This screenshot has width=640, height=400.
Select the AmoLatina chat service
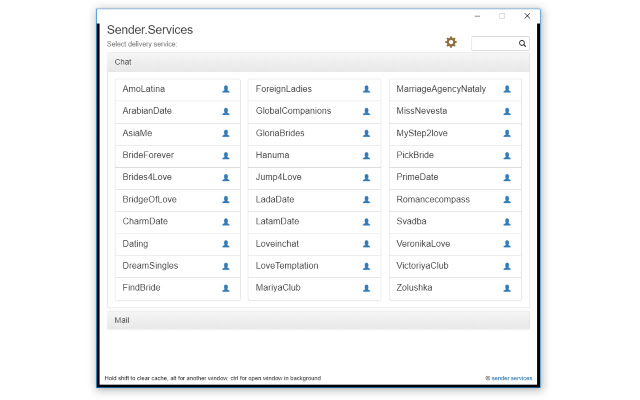point(144,89)
